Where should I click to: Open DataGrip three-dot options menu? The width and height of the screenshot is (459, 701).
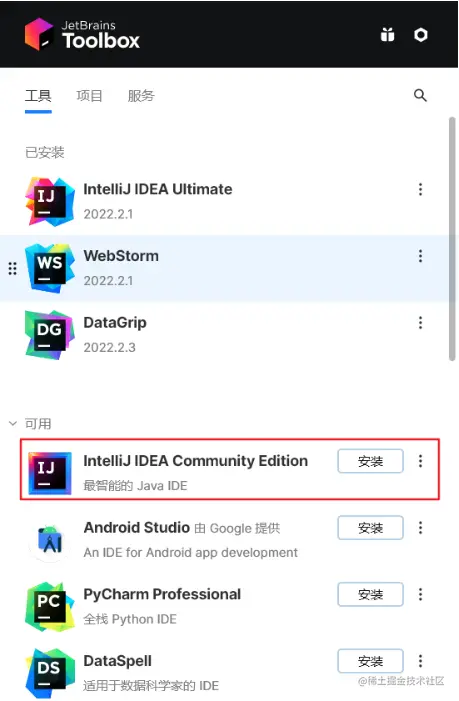pos(420,322)
